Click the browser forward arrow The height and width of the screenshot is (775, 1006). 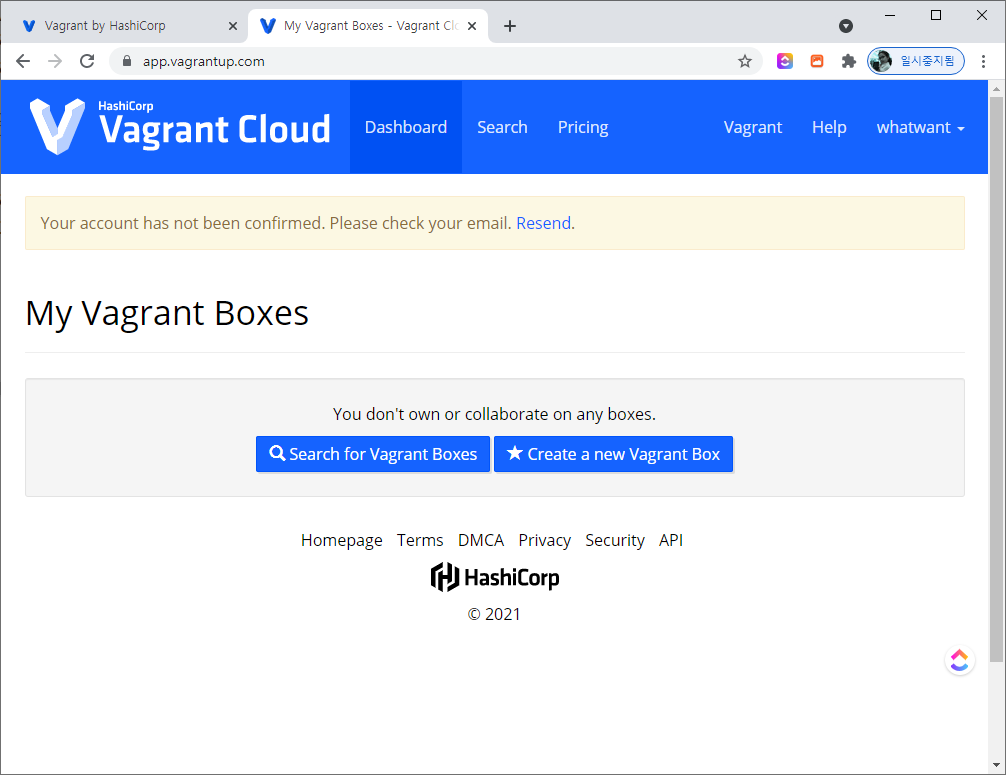point(55,62)
